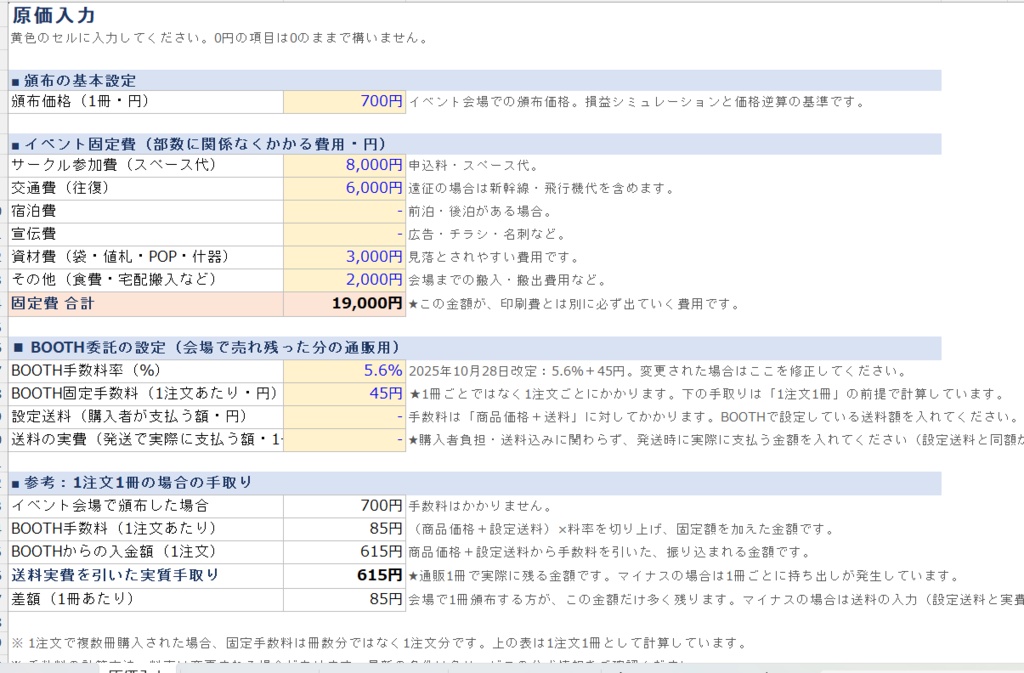Select the 頒布価格 input cell showing 700円
This screenshot has height=673, width=1024.
[344, 102]
